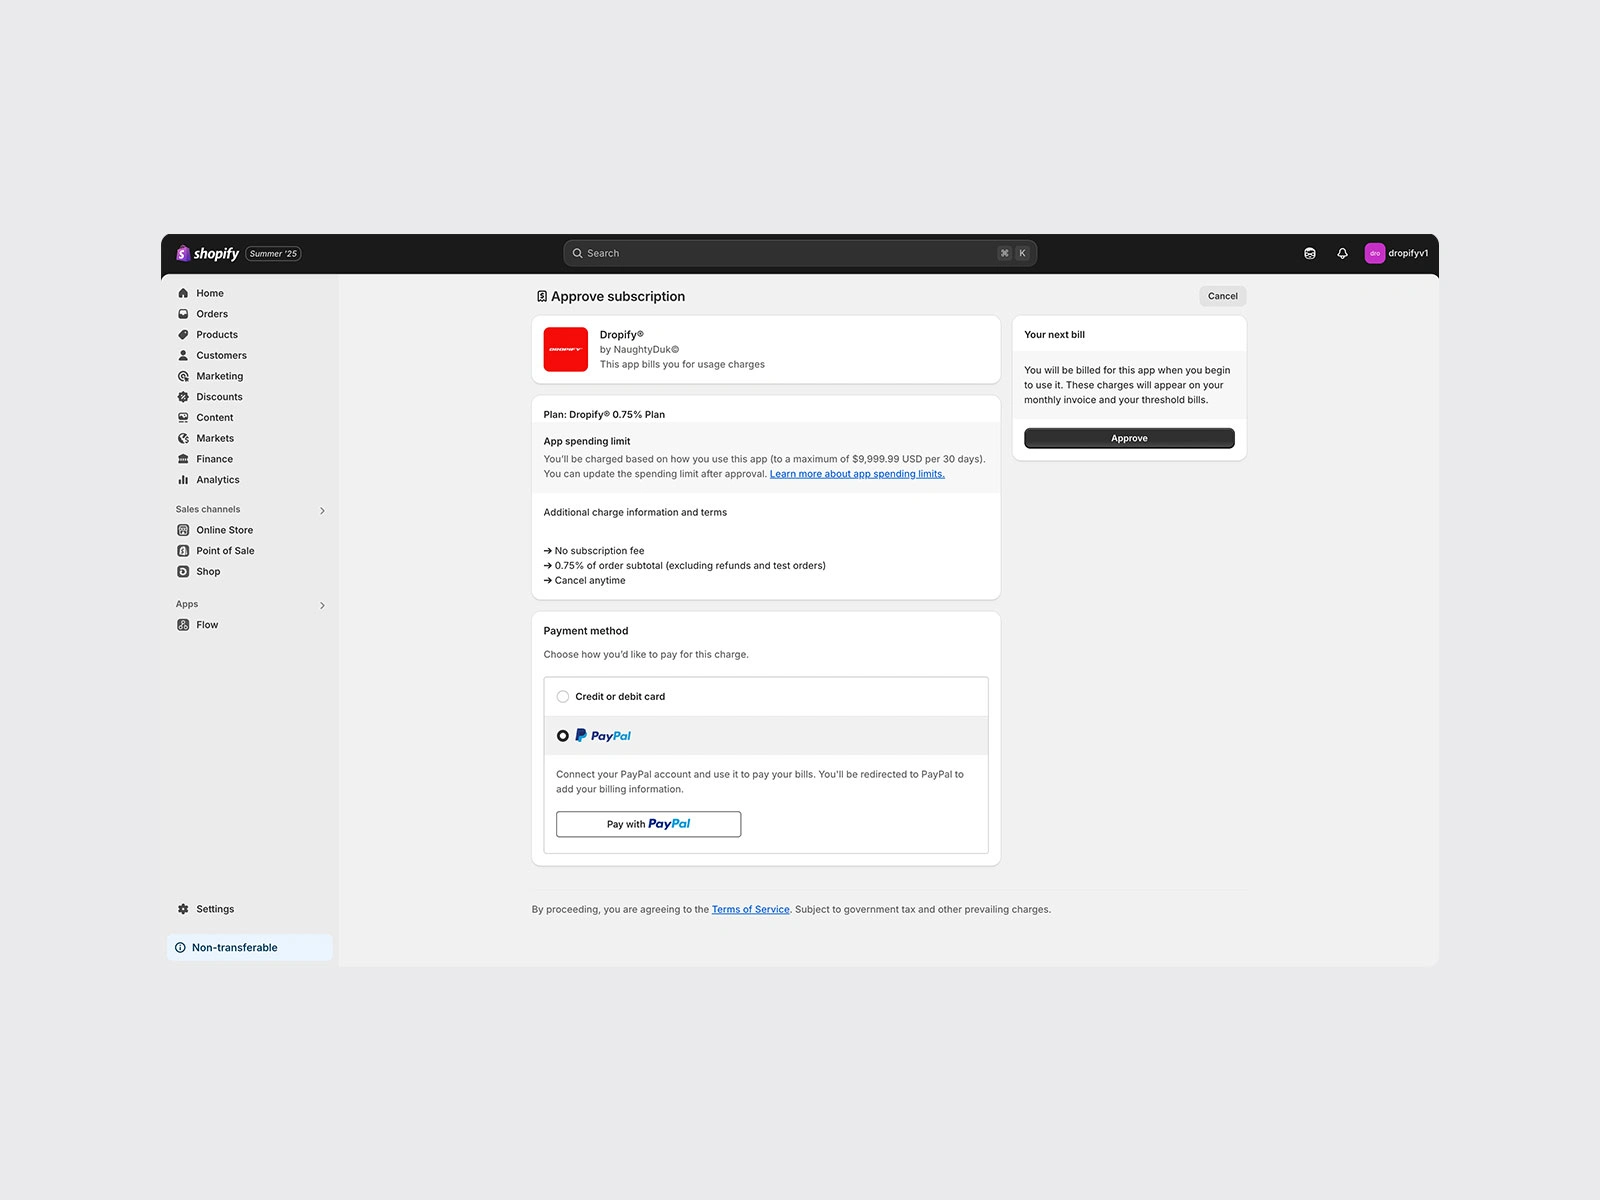This screenshot has height=1200, width=1600.
Task: Click the Shop channel icon
Action: coord(183,572)
